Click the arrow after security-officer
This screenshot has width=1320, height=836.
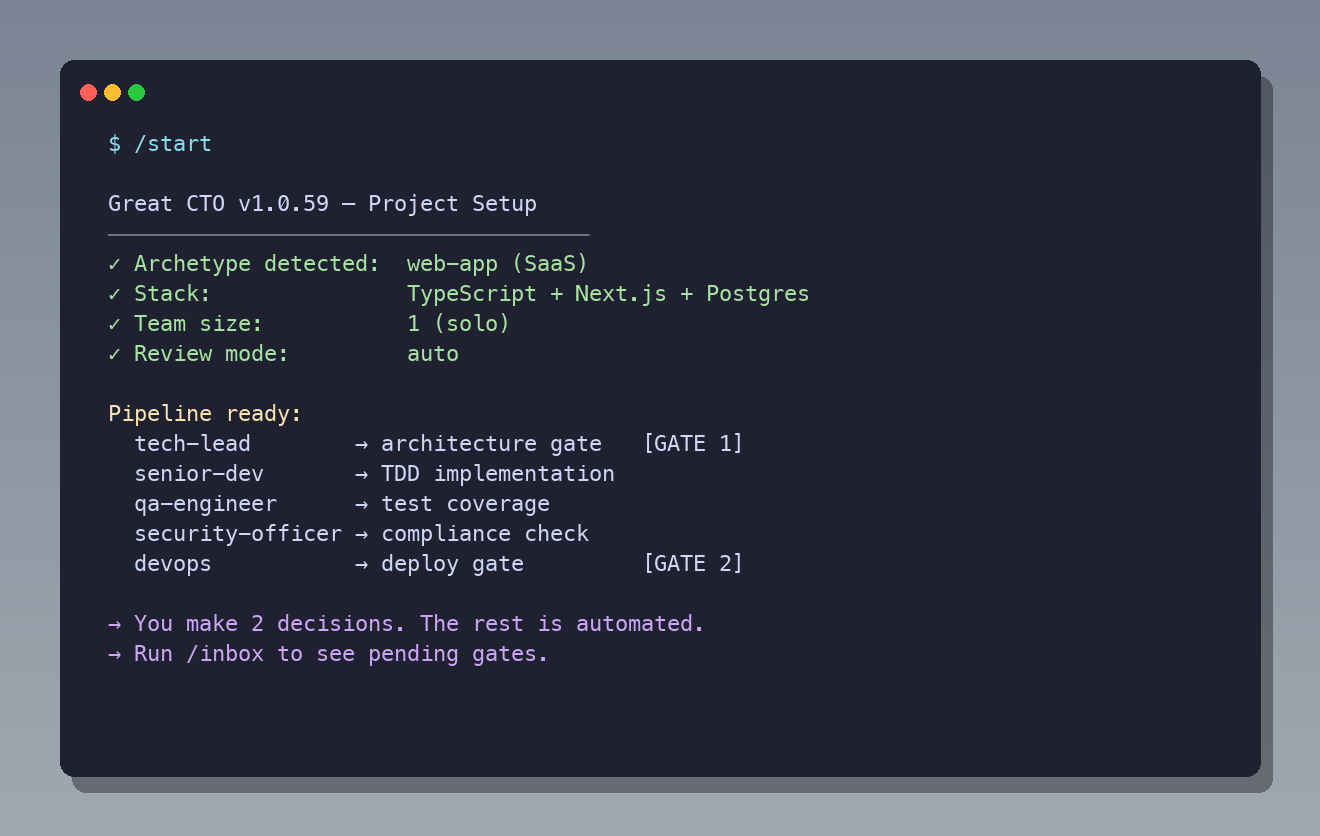pyautogui.click(x=361, y=534)
